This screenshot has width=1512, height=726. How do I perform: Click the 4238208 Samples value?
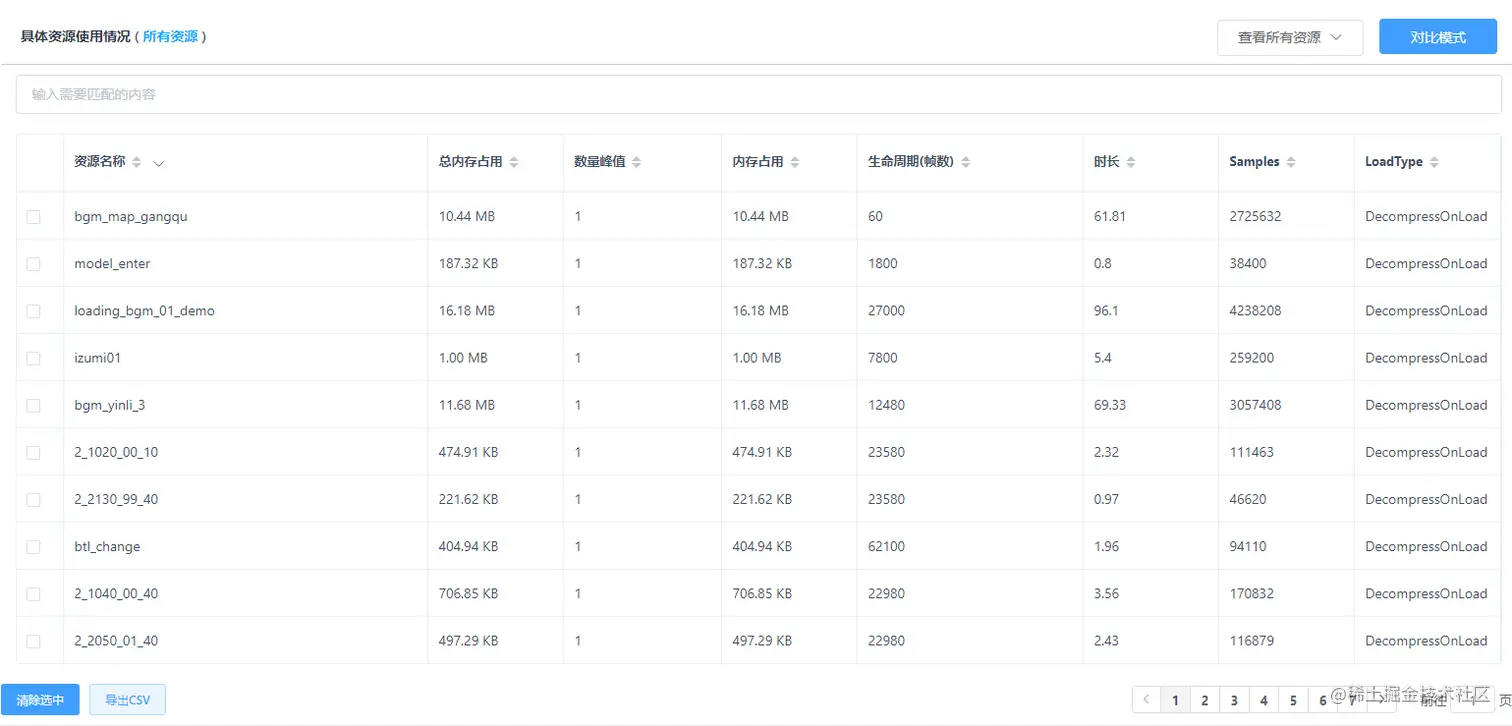1256,311
